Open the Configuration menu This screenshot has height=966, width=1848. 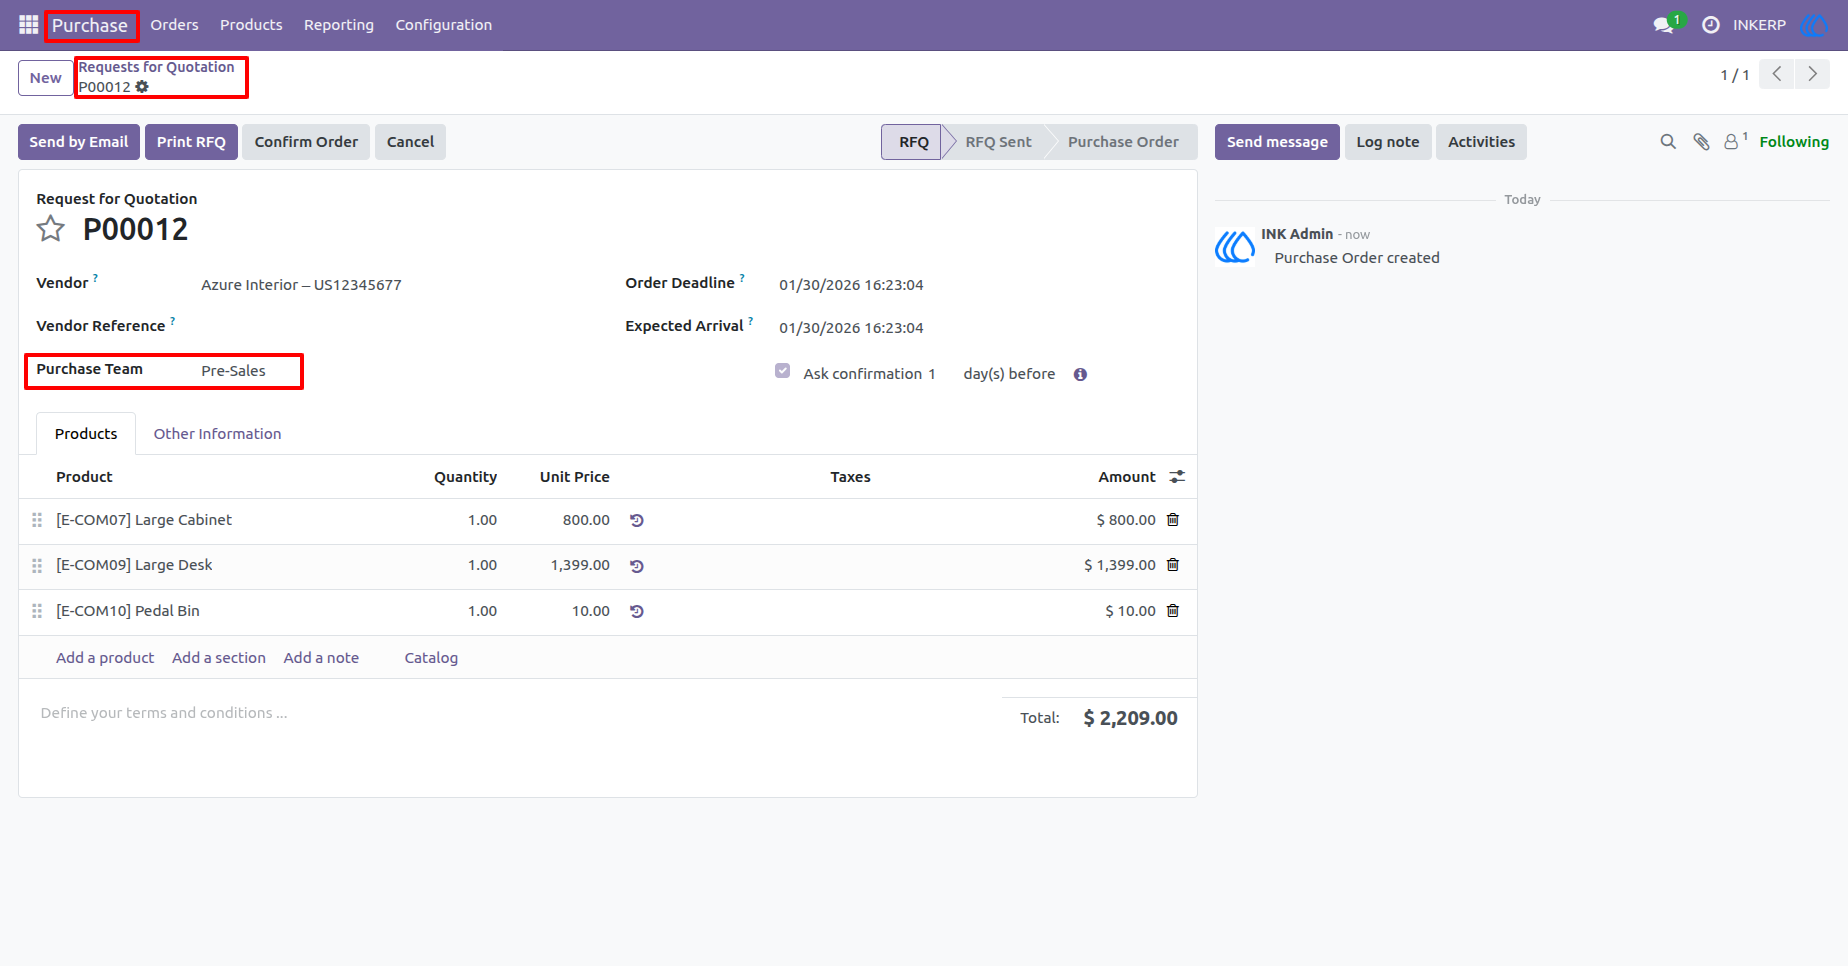click(444, 25)
